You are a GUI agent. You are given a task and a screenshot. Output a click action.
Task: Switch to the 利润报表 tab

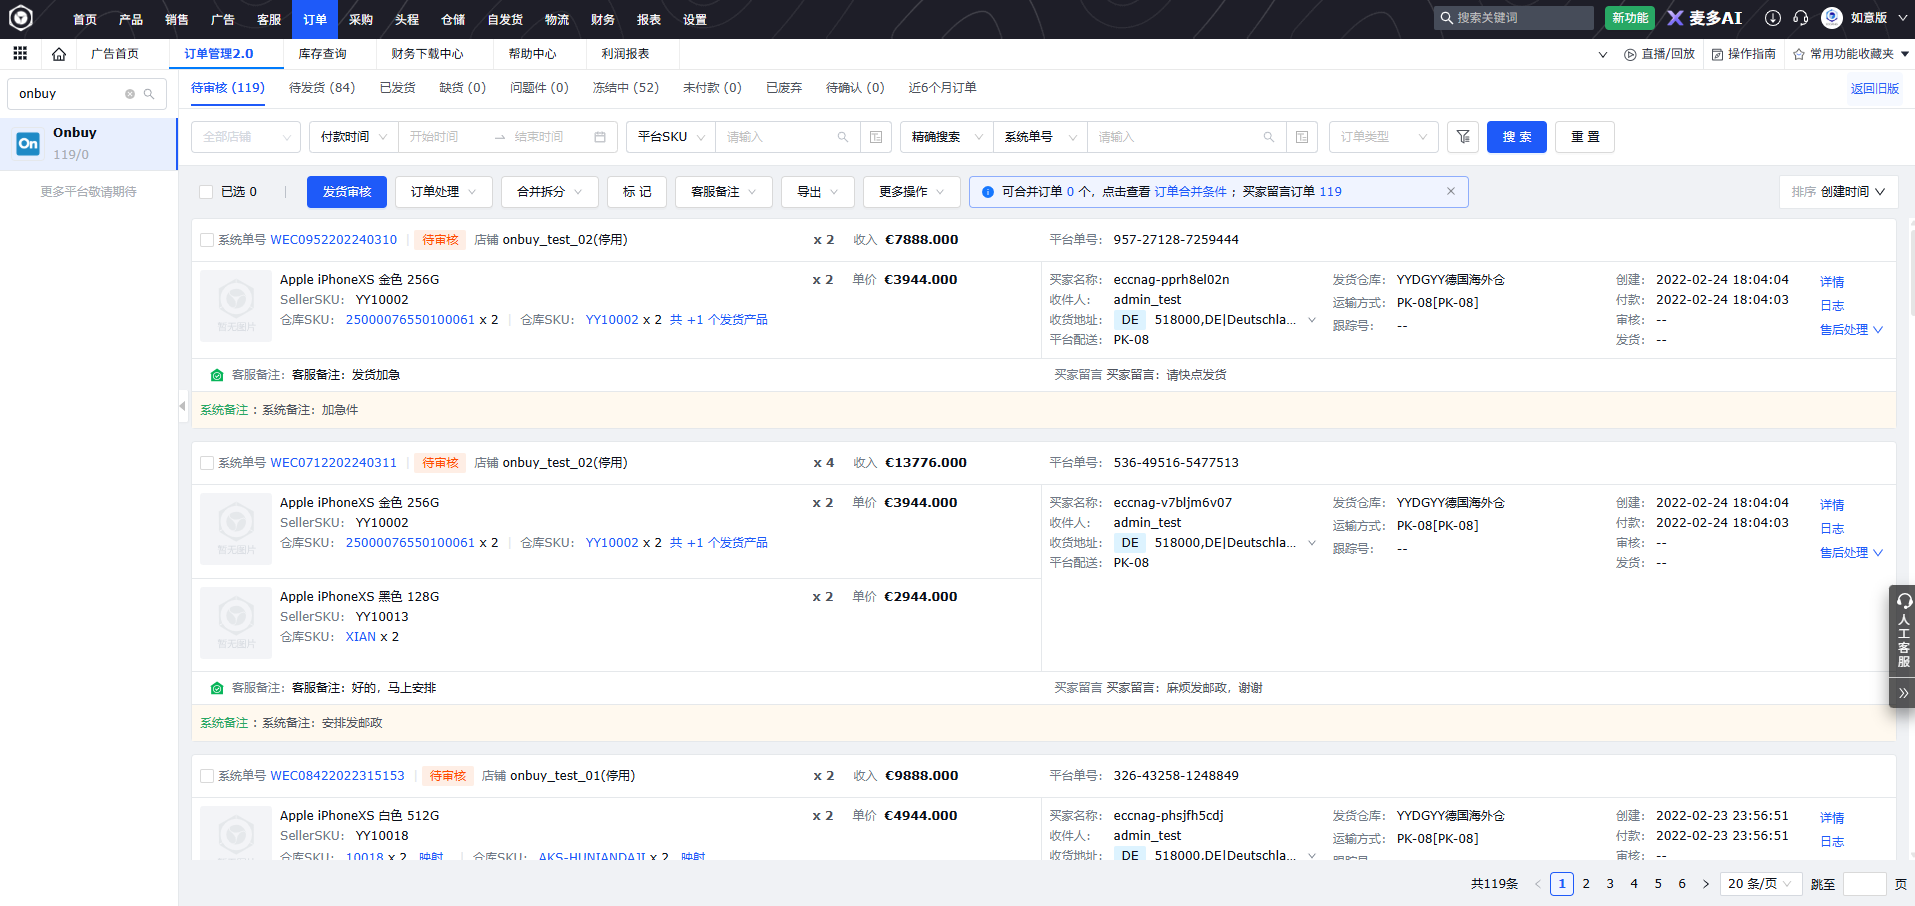(625, 54)
